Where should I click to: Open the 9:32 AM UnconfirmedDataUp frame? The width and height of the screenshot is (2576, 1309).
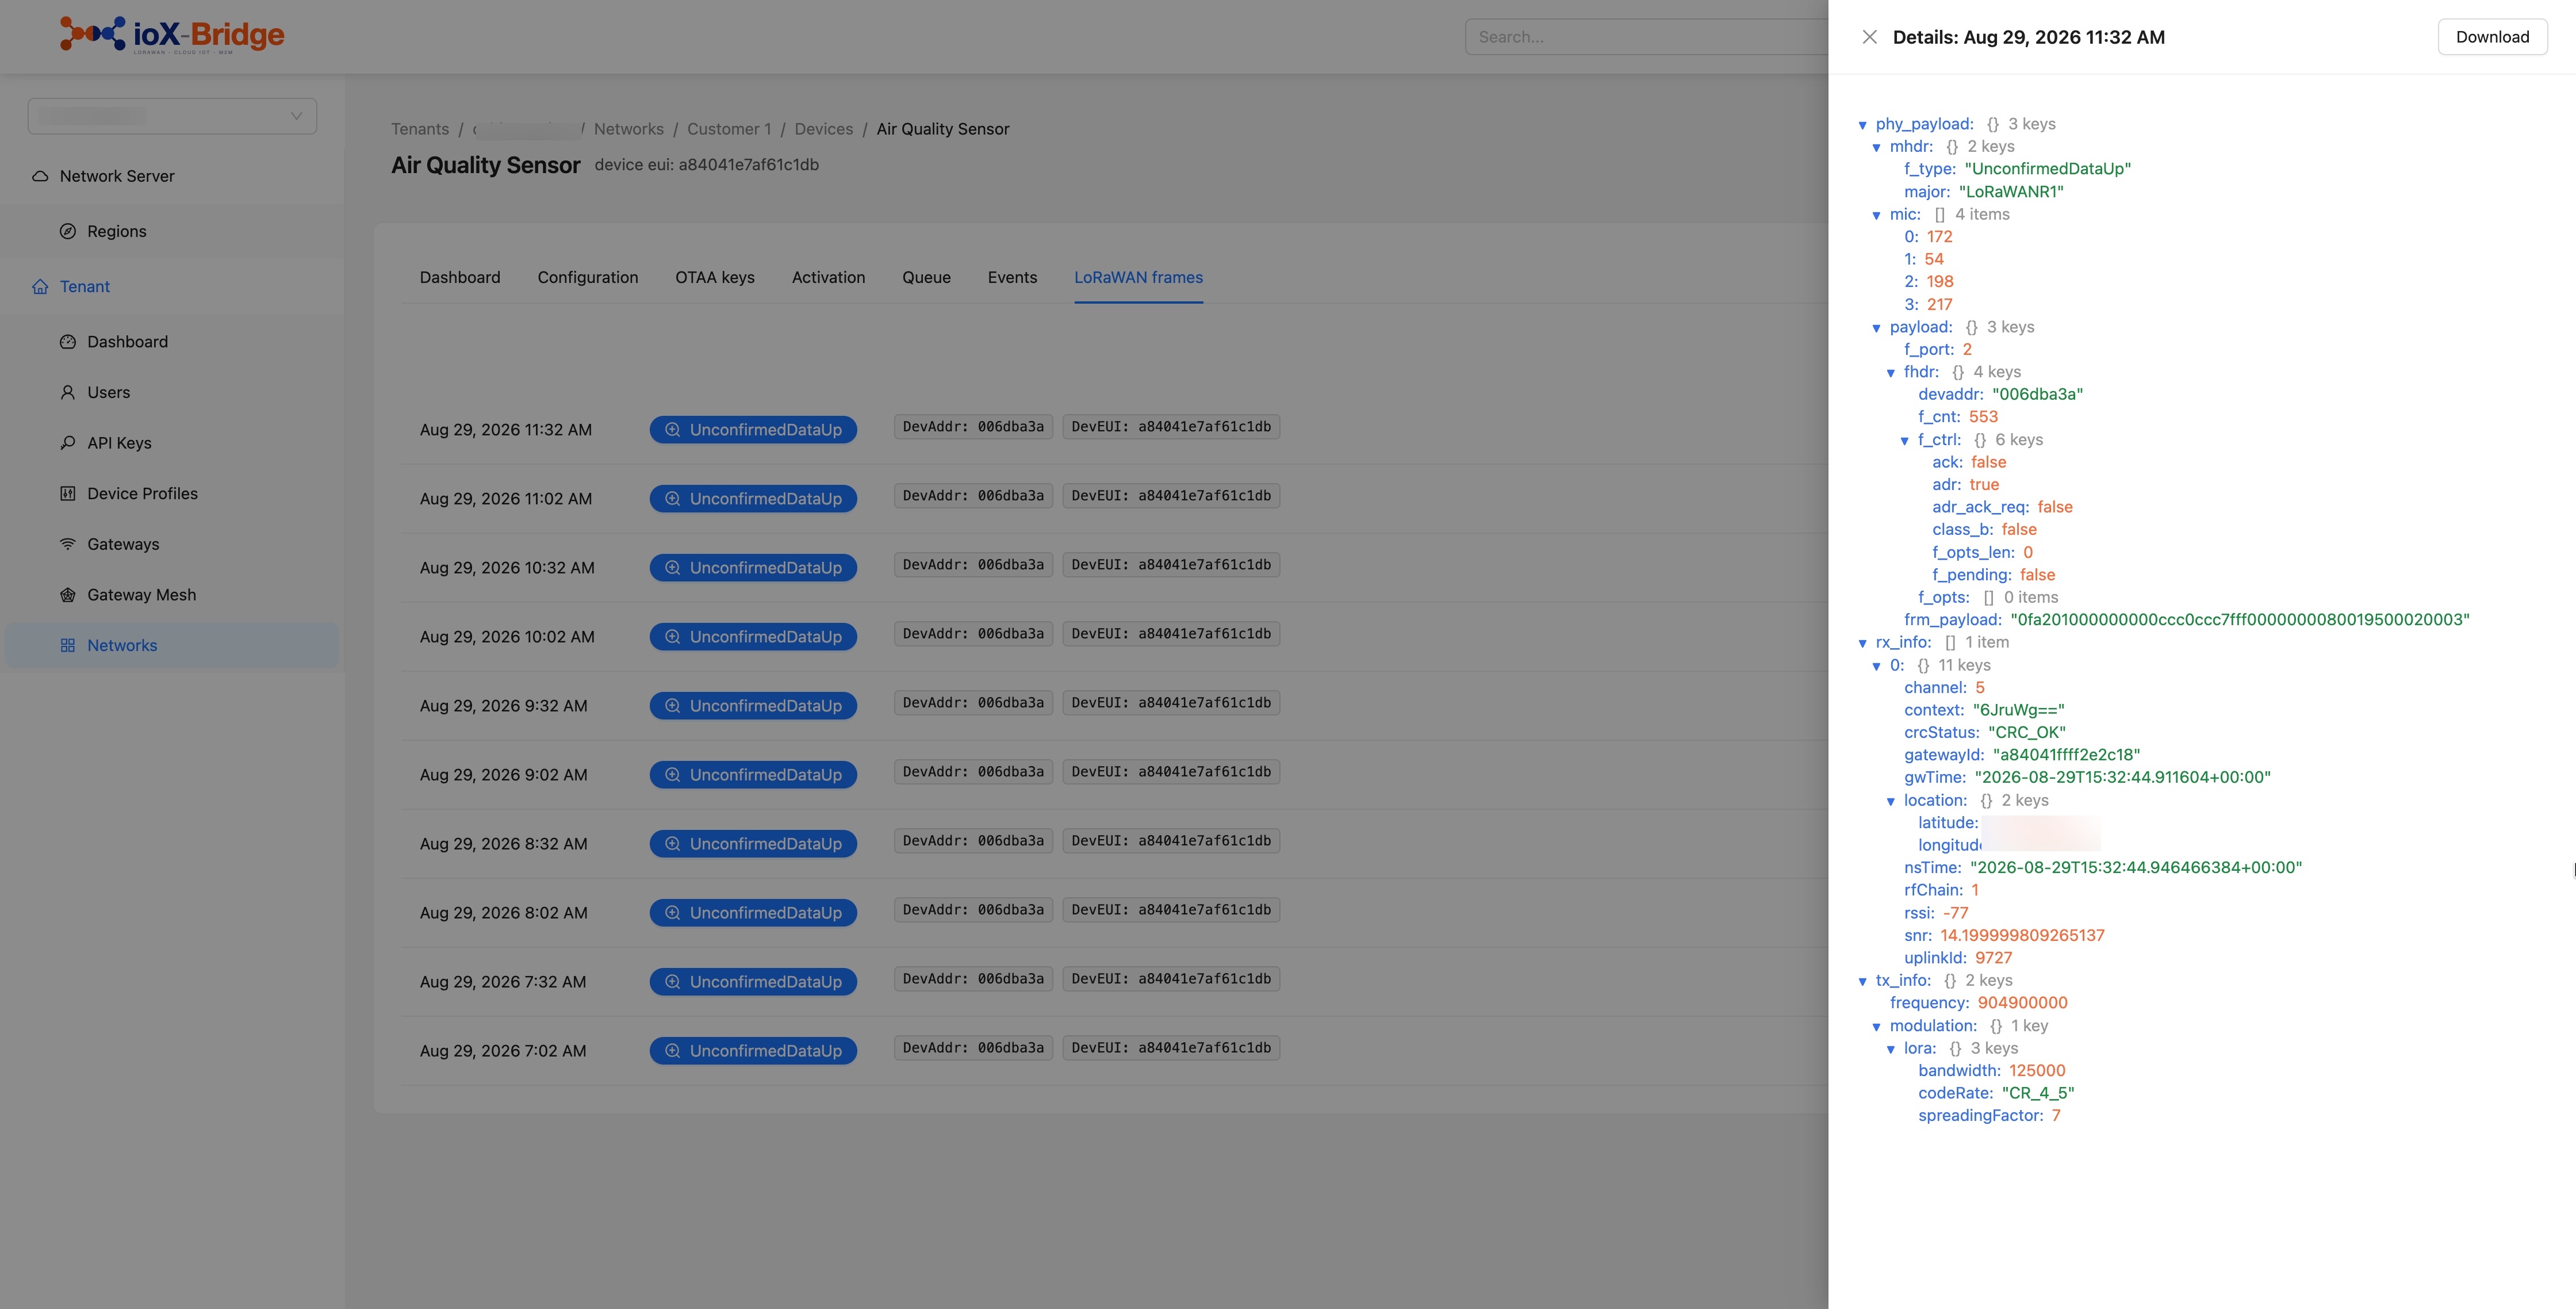pos(753,706)
